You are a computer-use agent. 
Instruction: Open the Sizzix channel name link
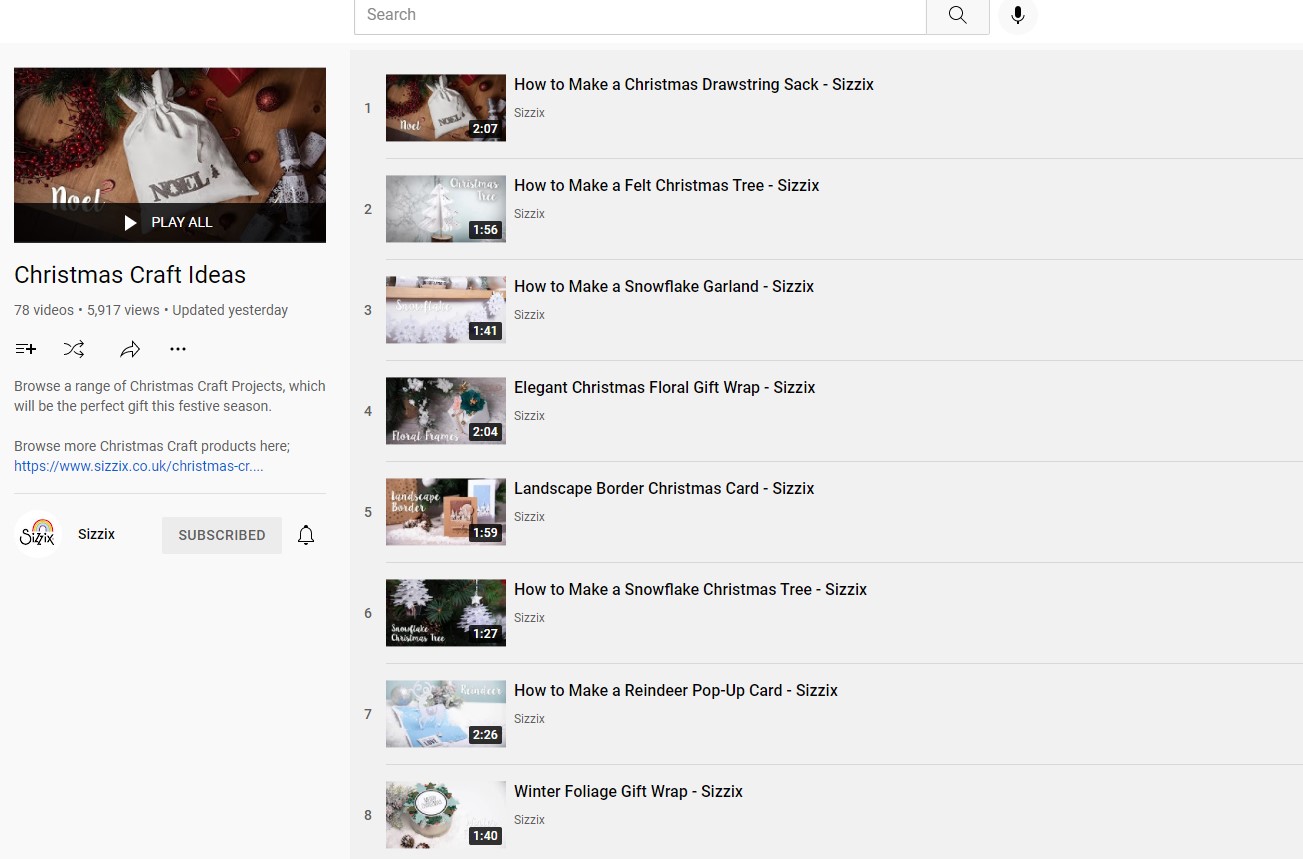point(96,534)
